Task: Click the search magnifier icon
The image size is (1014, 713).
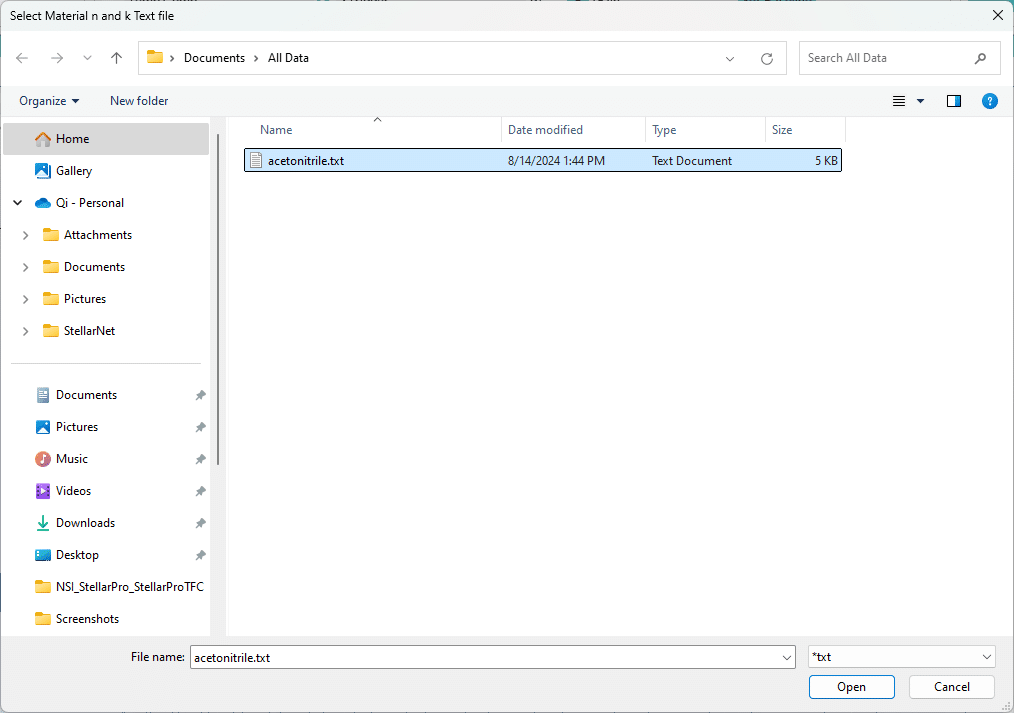Action: coord(980,58)
